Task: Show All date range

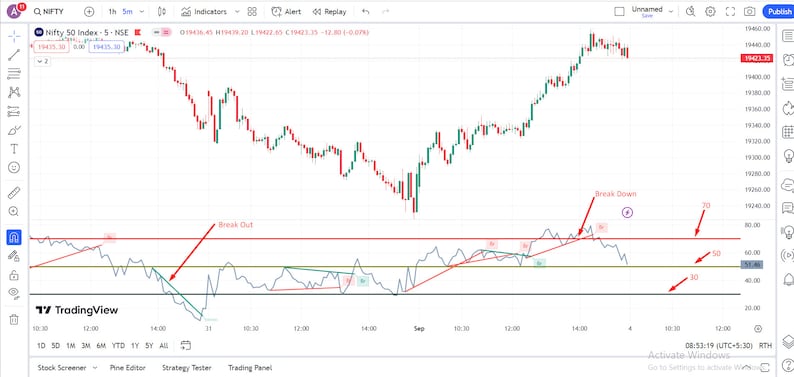Action: [x=164, y=346]
